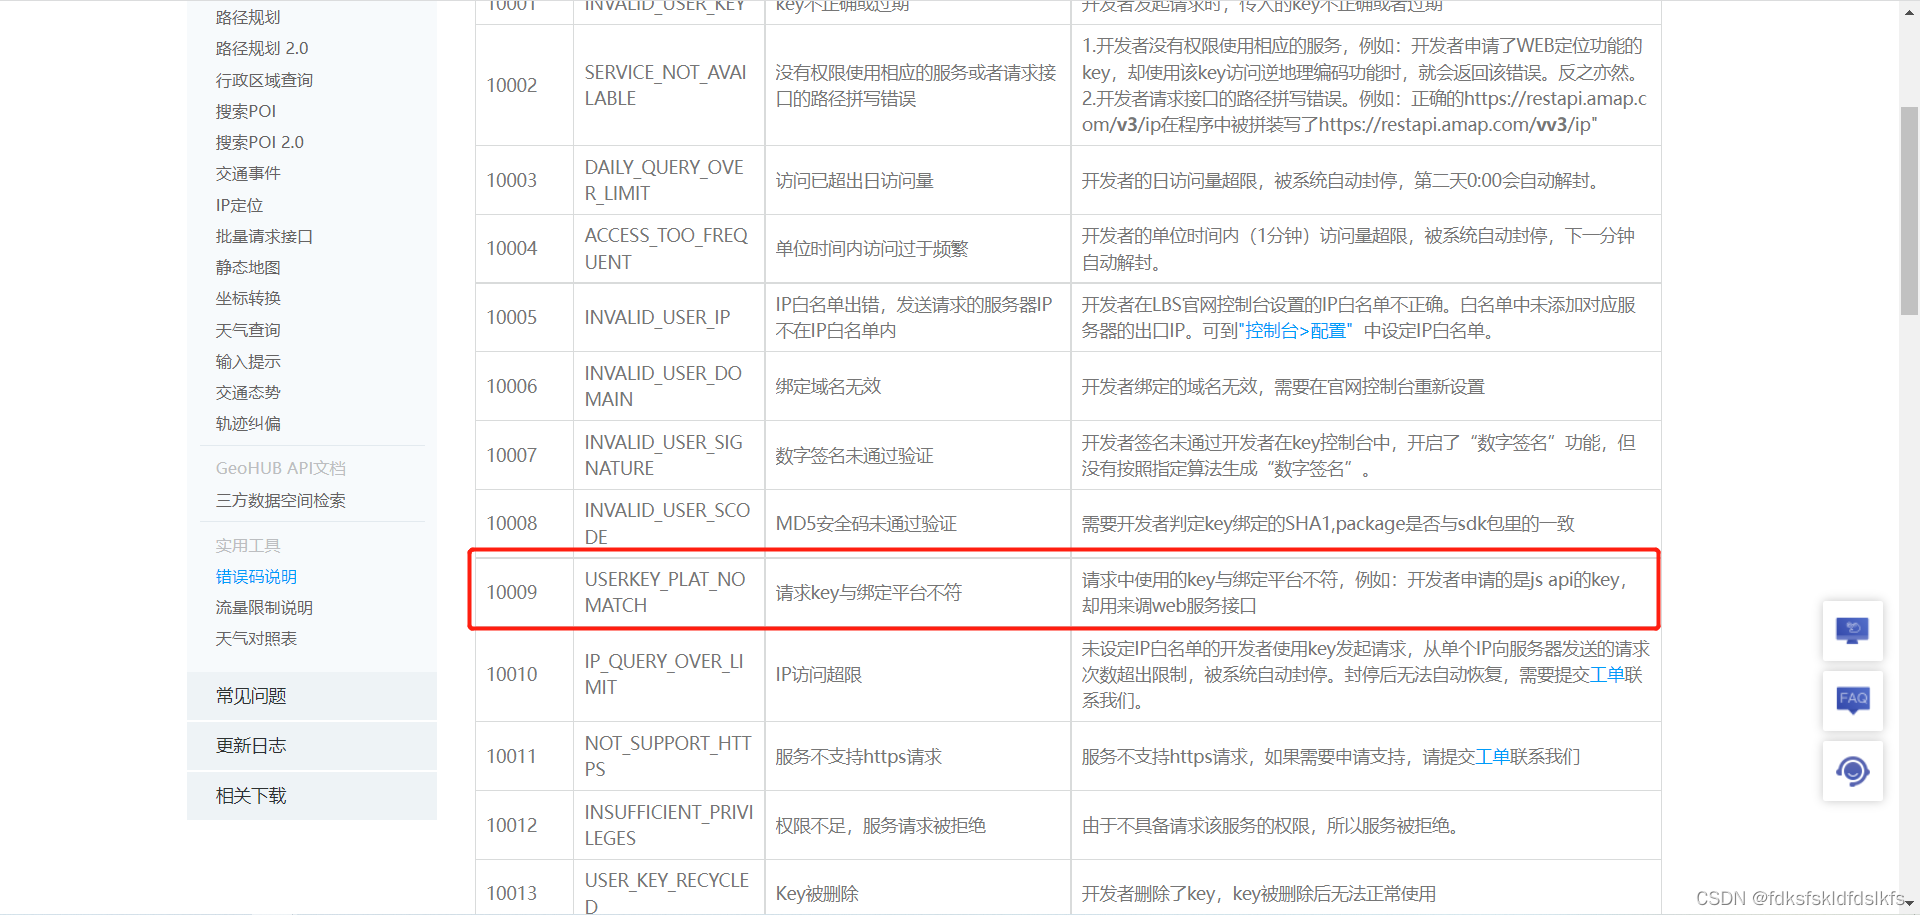Open the 批量请求接口 page
The height and width of the screenshot is (915, 1920).
coord(263,236)
